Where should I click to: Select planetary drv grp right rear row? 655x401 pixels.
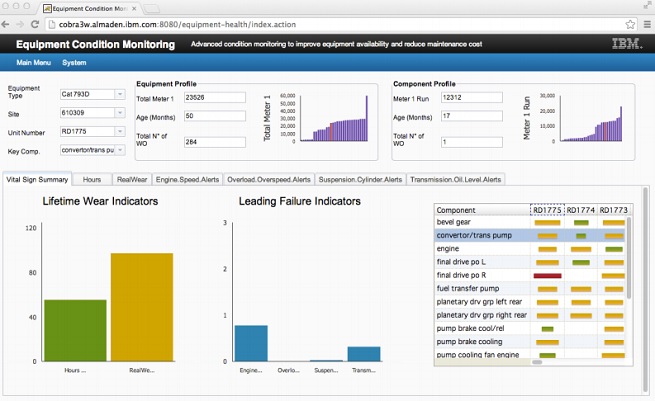(x=530, y=315)
